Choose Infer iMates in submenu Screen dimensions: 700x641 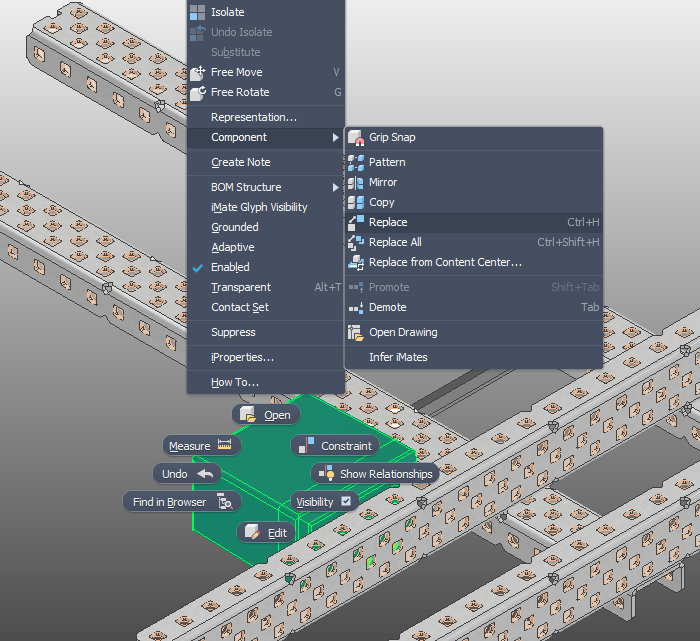tap(474, 358)
